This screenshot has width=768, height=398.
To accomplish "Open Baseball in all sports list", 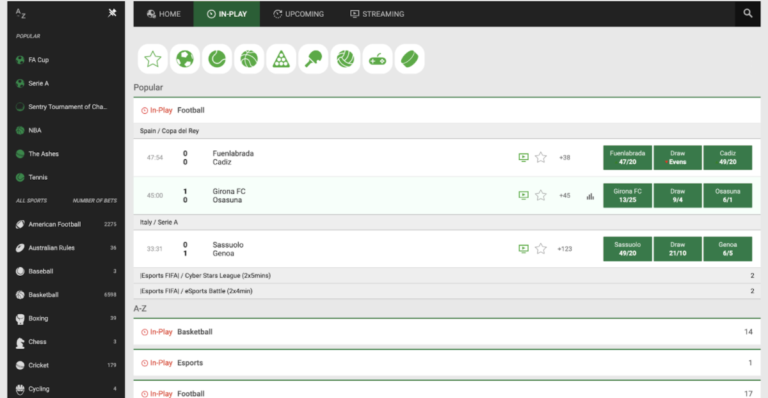I will pyautogui.click(x=66, y=271).
